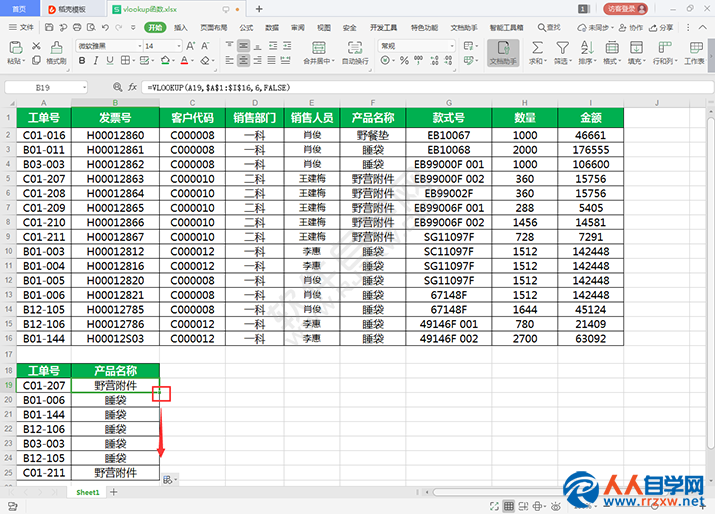Align text to top of cell

(229, 46)
